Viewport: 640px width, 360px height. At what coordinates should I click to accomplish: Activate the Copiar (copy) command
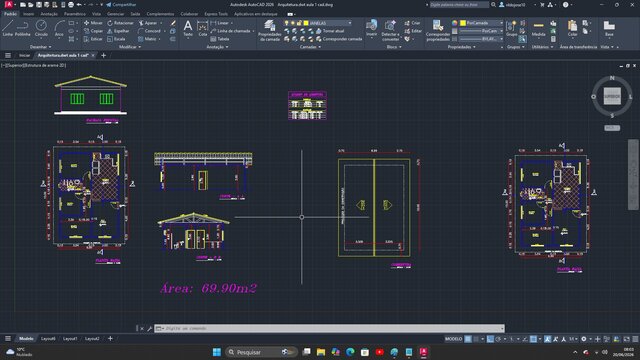(93, 31)
